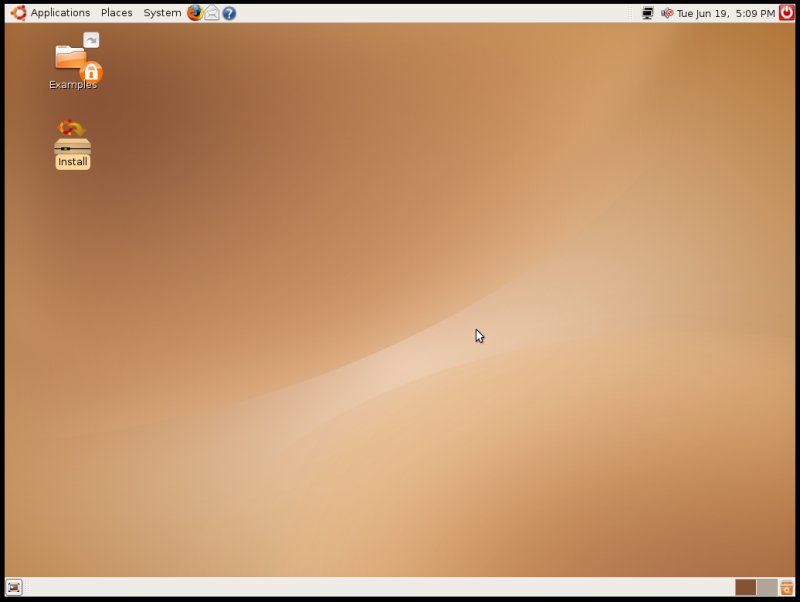Open the Places menu
Image resolution: width=800 pixels, height=602 pixels.
pos(116,12)
